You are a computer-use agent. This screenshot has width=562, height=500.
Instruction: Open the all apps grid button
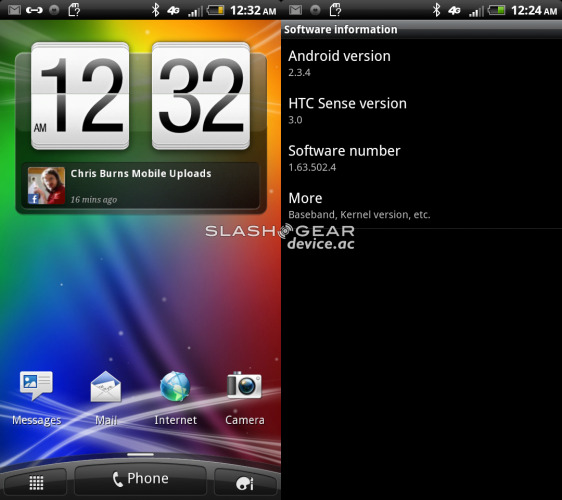[35, 483]
